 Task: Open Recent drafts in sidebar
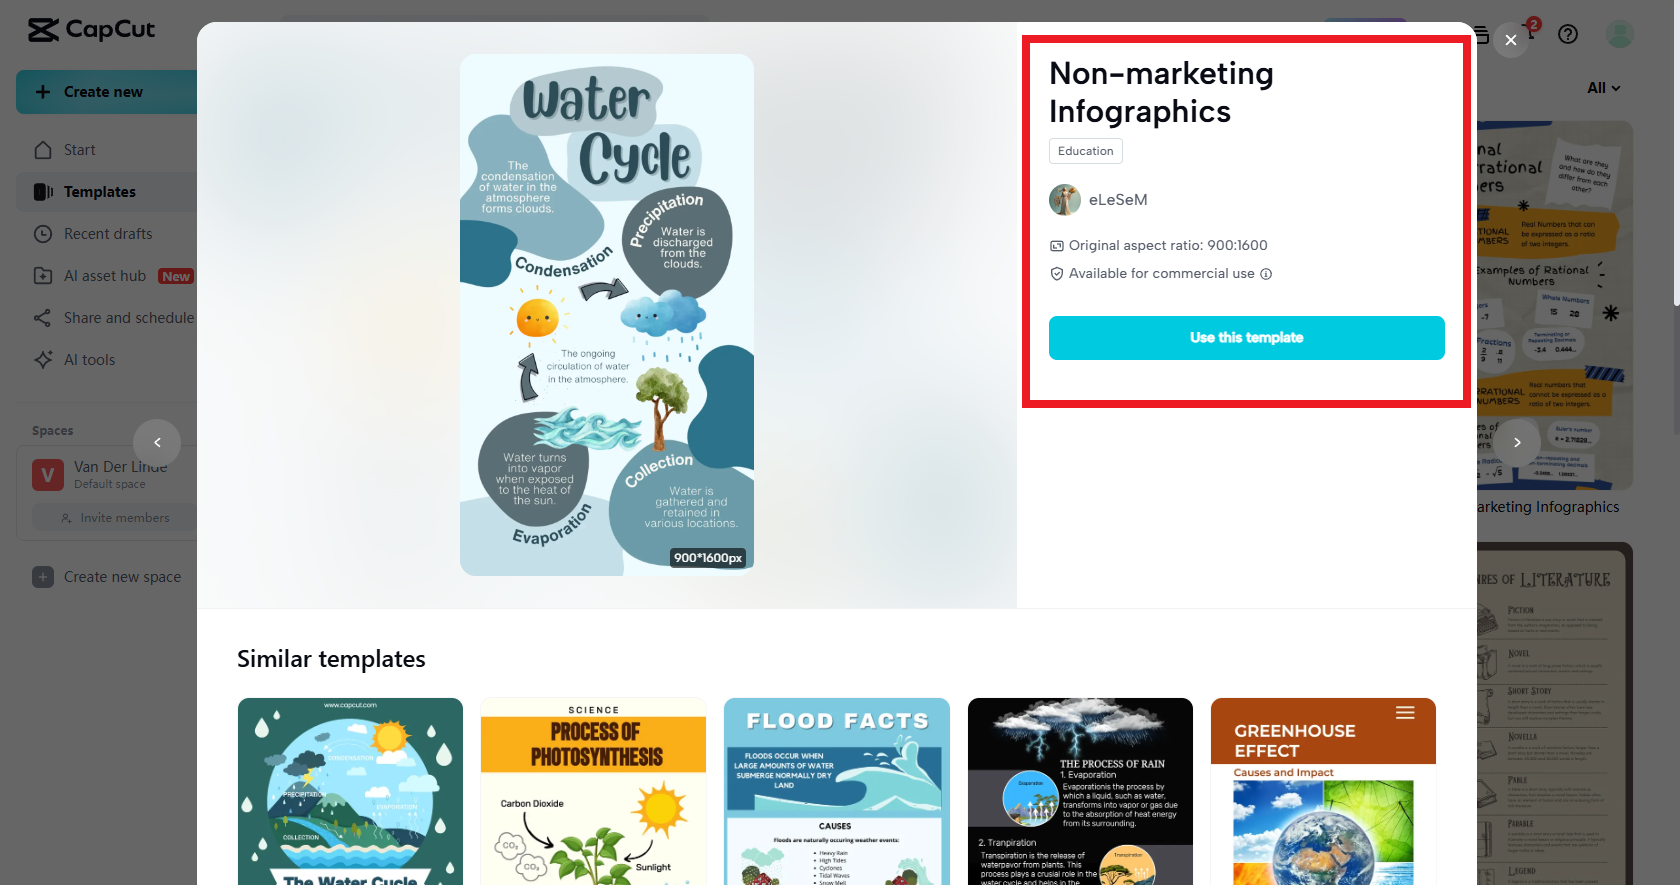pos(107,234)
